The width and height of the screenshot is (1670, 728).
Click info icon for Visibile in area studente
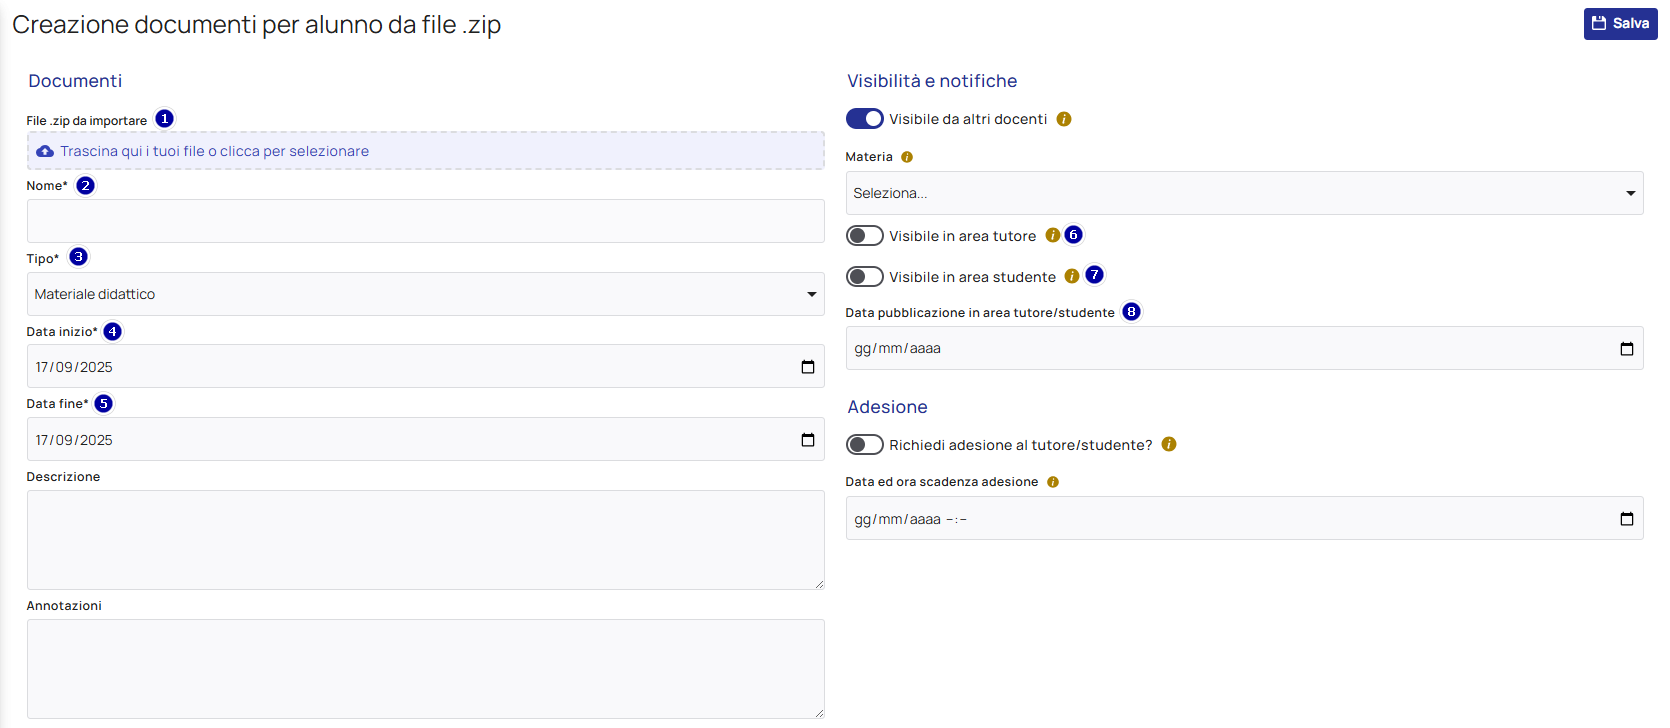(x=1072, y=276)
